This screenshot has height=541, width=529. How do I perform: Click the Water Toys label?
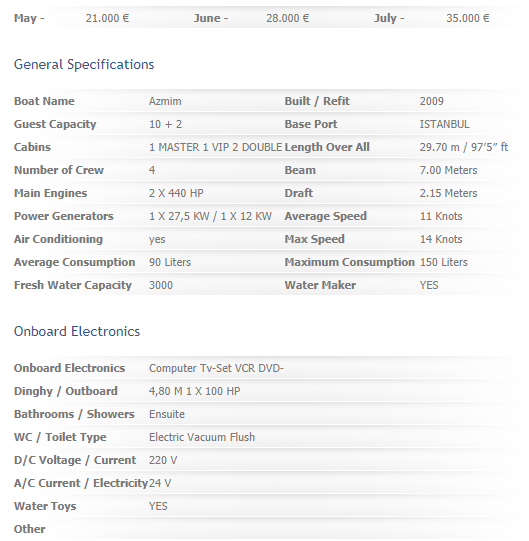point(45,506)
